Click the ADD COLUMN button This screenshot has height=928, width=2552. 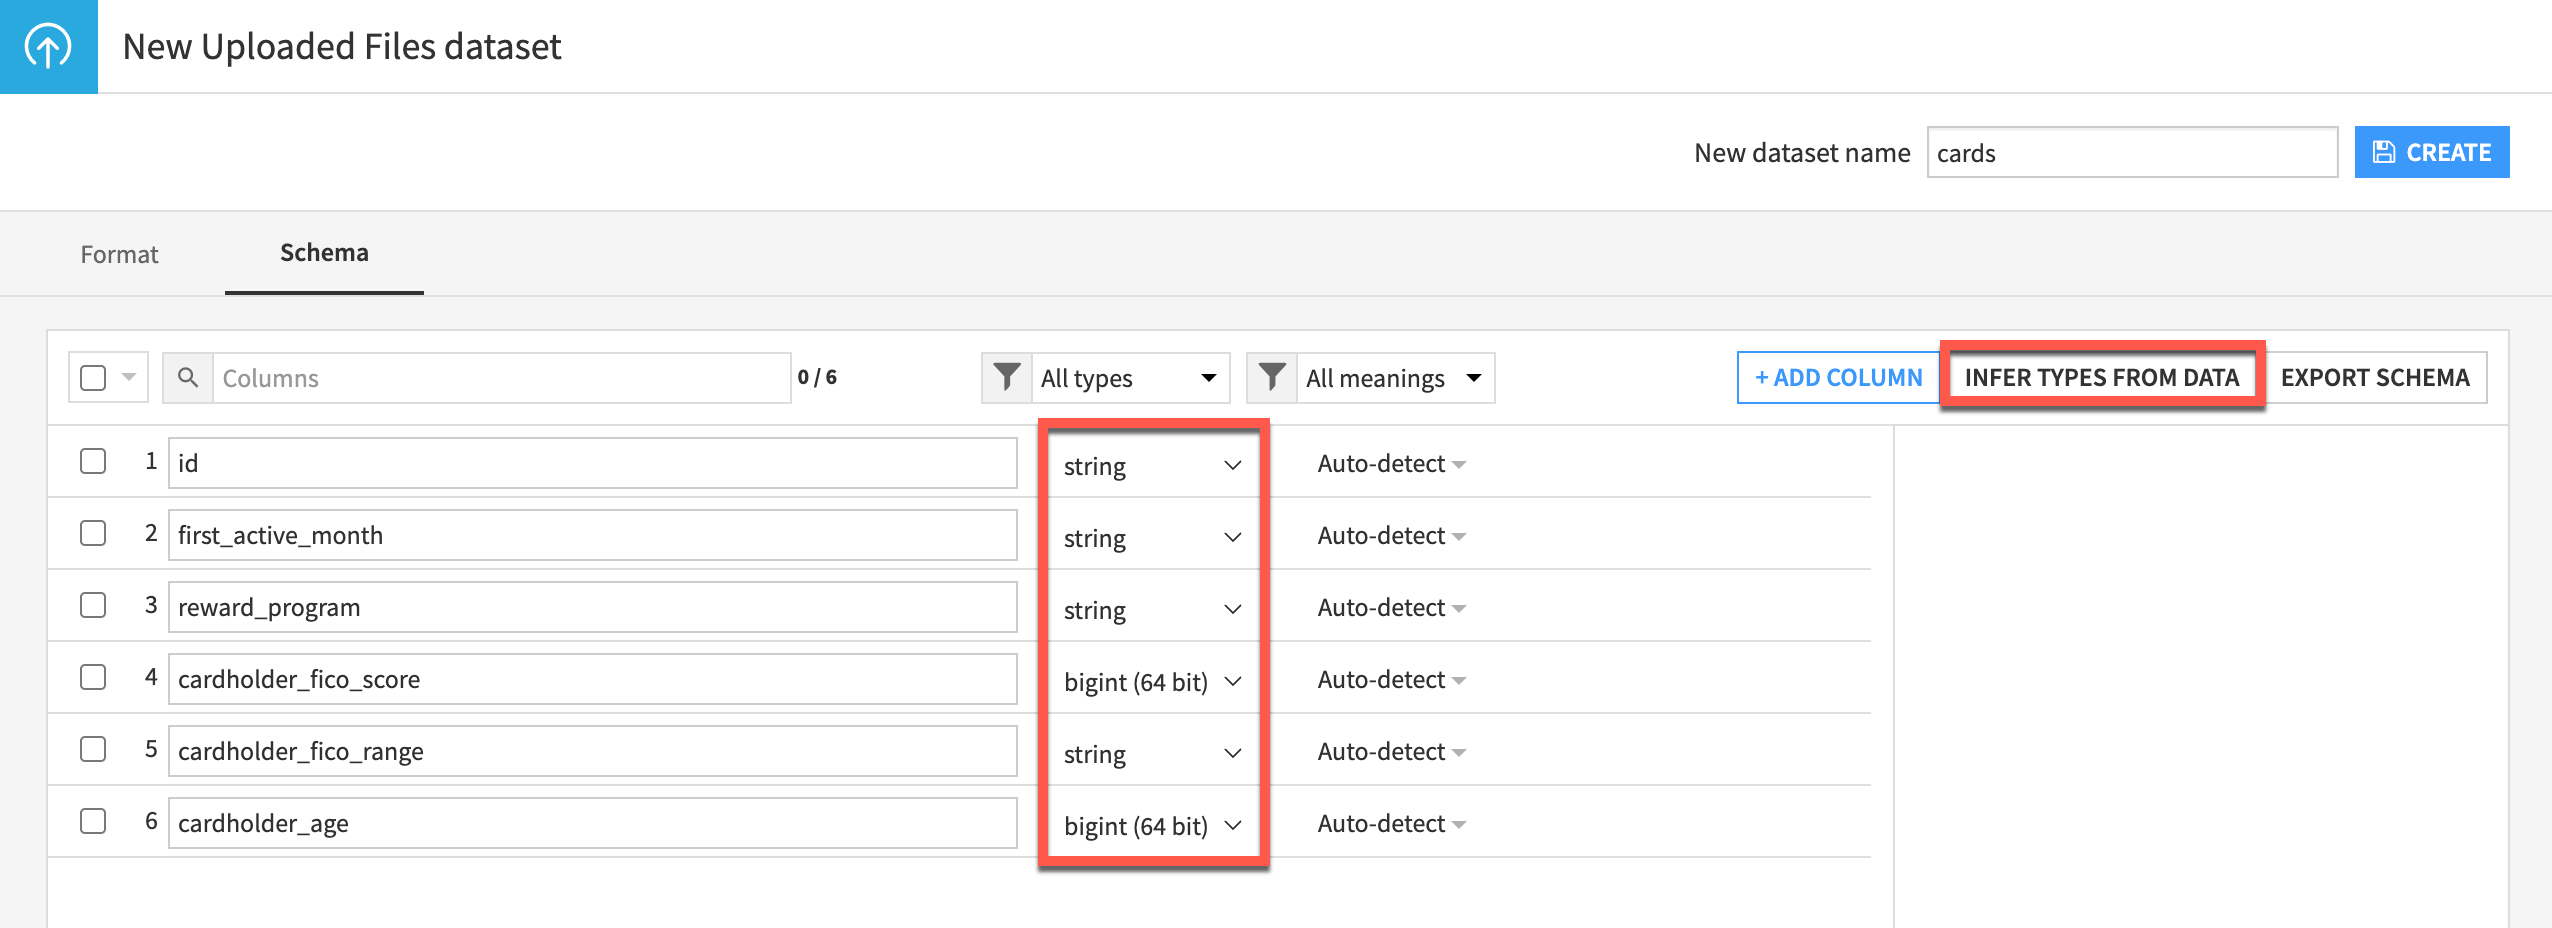click(1839, 378)
